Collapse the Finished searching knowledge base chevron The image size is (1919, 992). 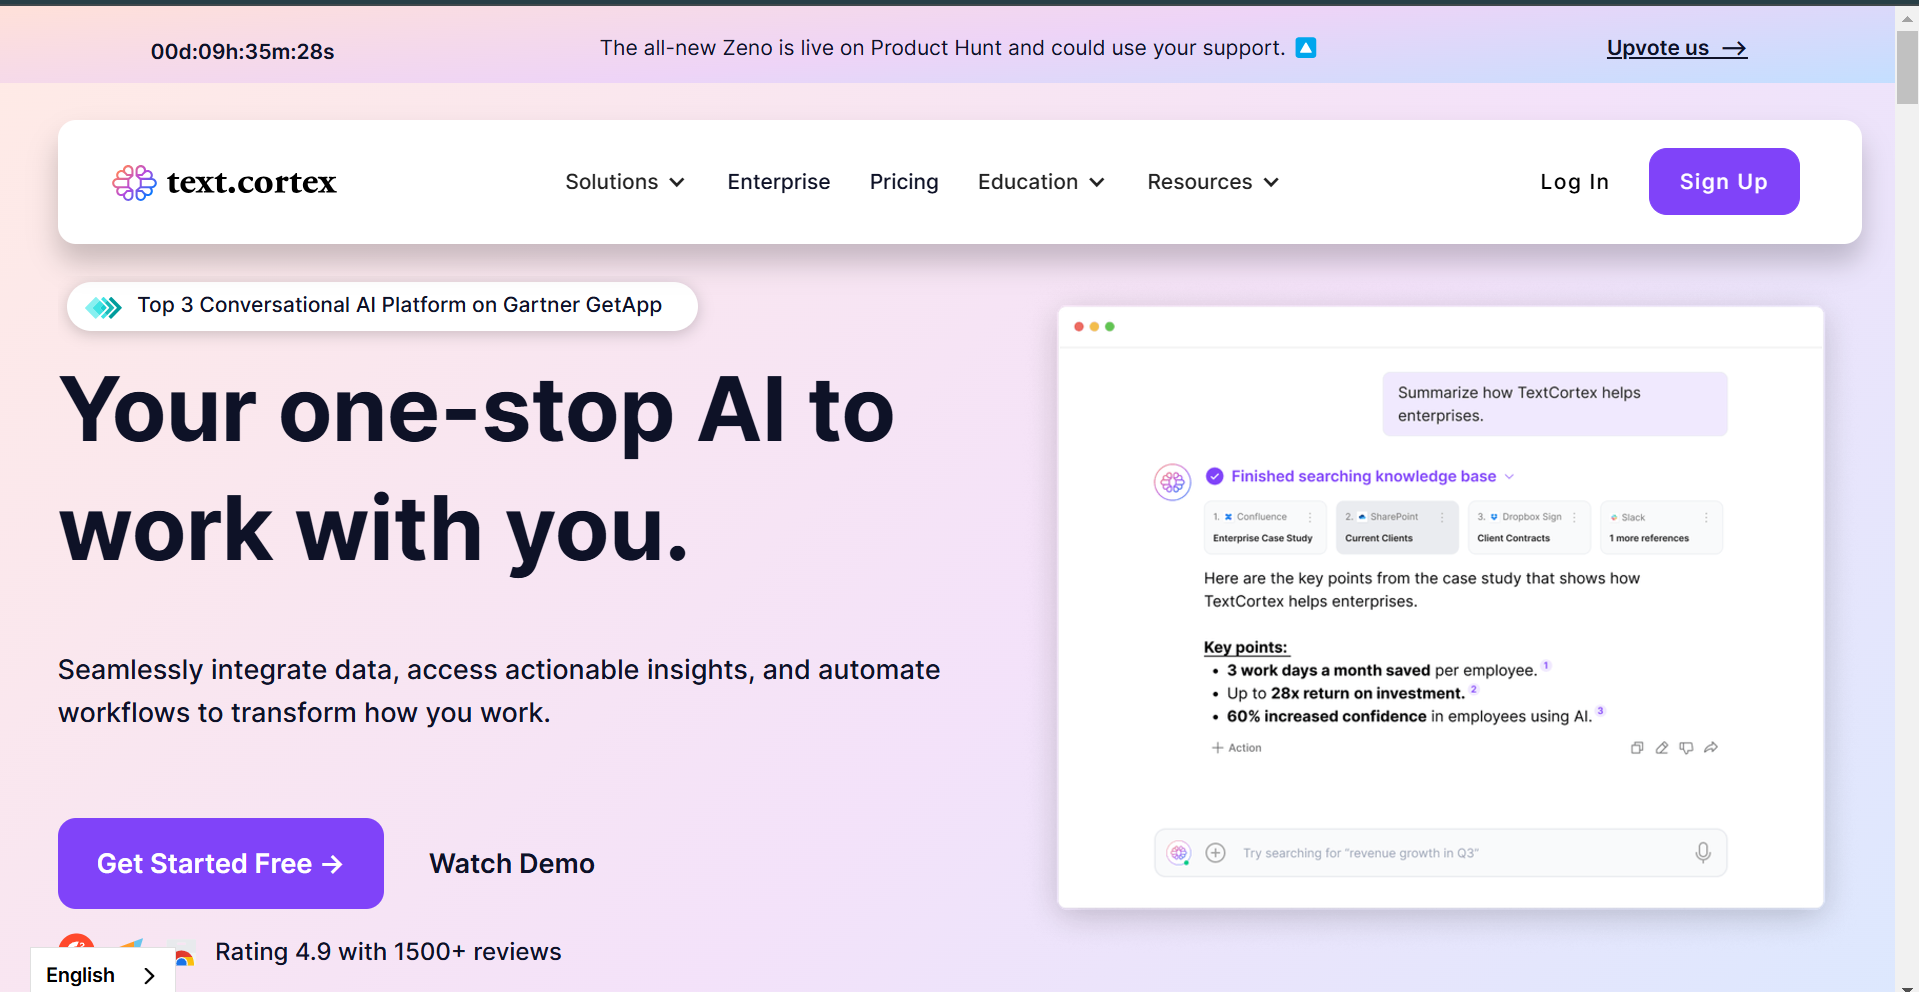pyautogui.click(x=1509, y=477)
